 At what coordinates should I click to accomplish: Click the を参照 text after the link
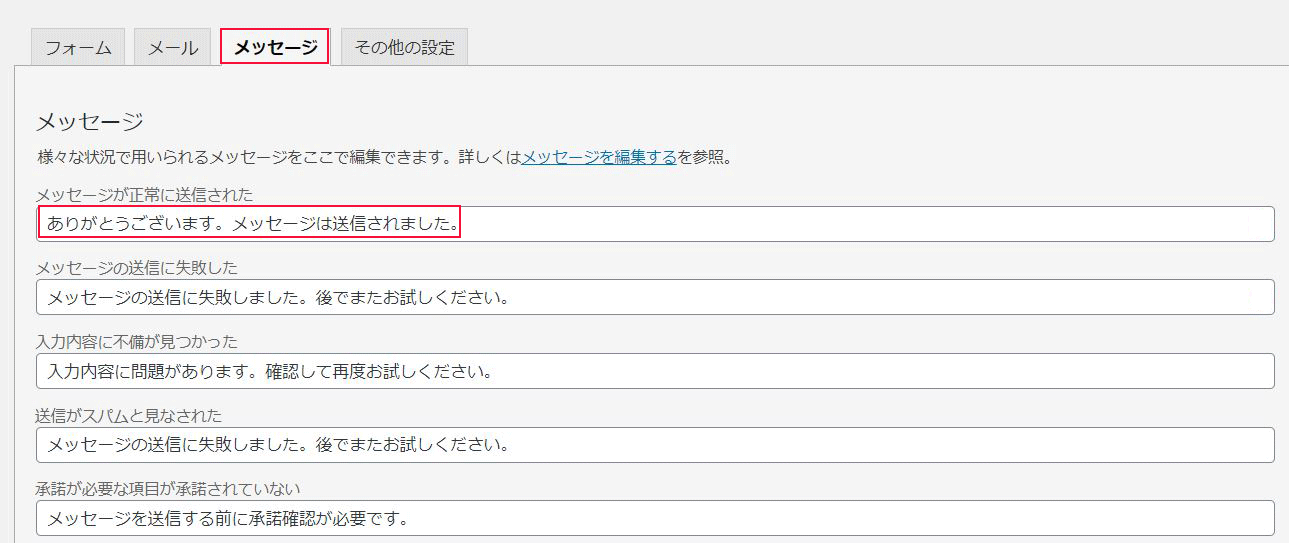(x=704, y=157)
